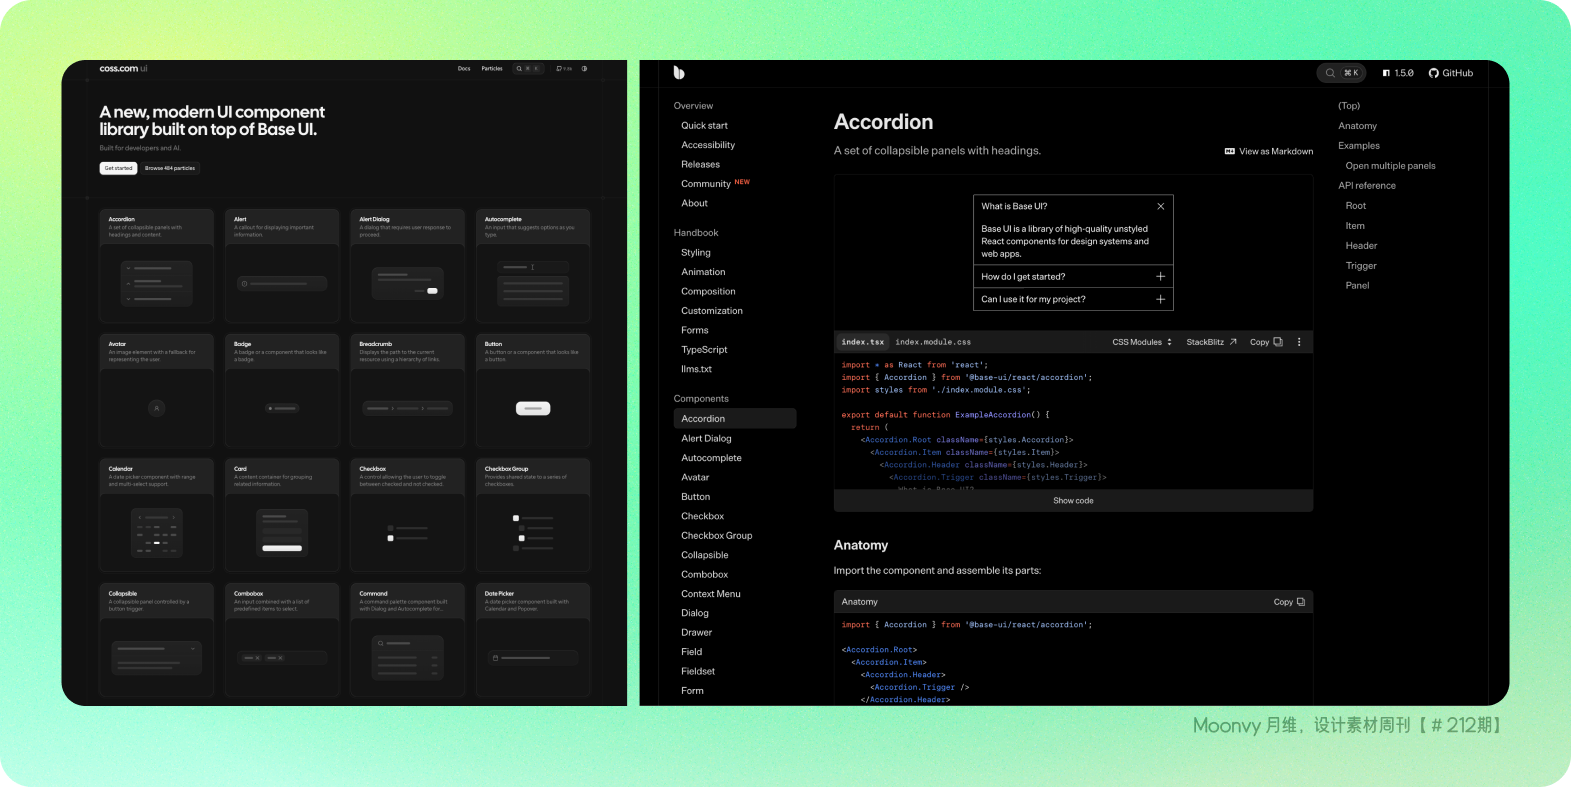Click the Get started button
Screen dimensions: 1571x787
click(118, 168)
